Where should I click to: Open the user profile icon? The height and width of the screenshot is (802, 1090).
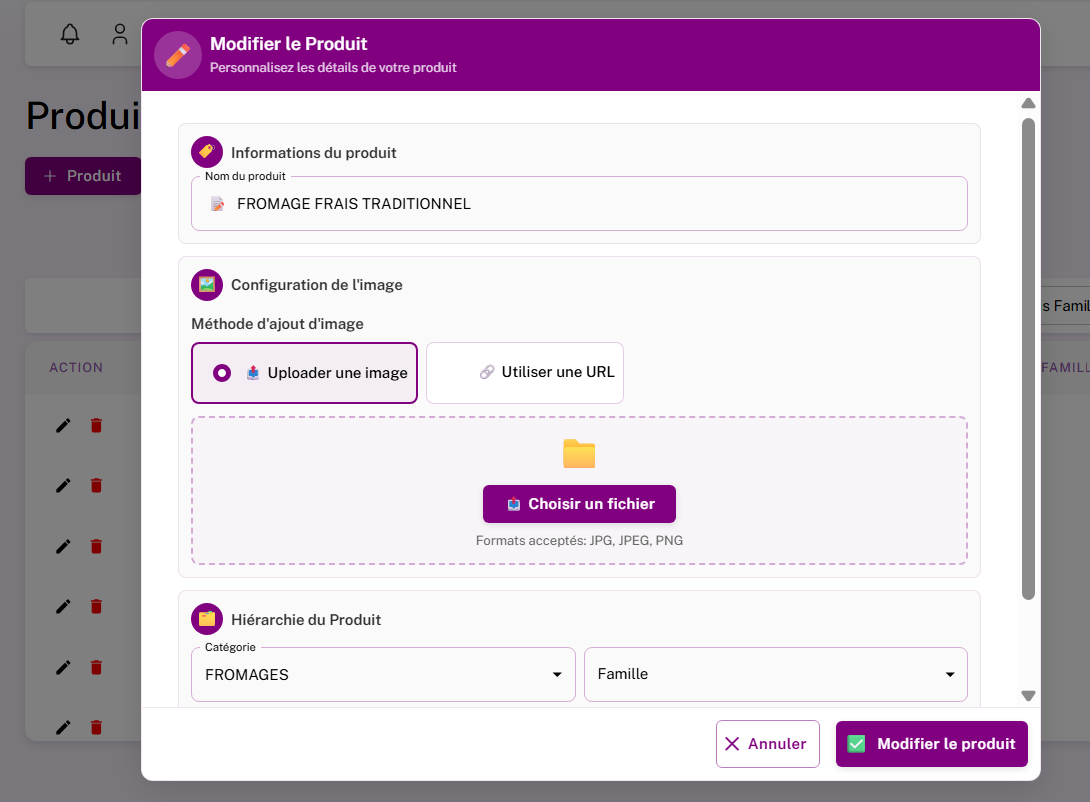coord(120,34)
